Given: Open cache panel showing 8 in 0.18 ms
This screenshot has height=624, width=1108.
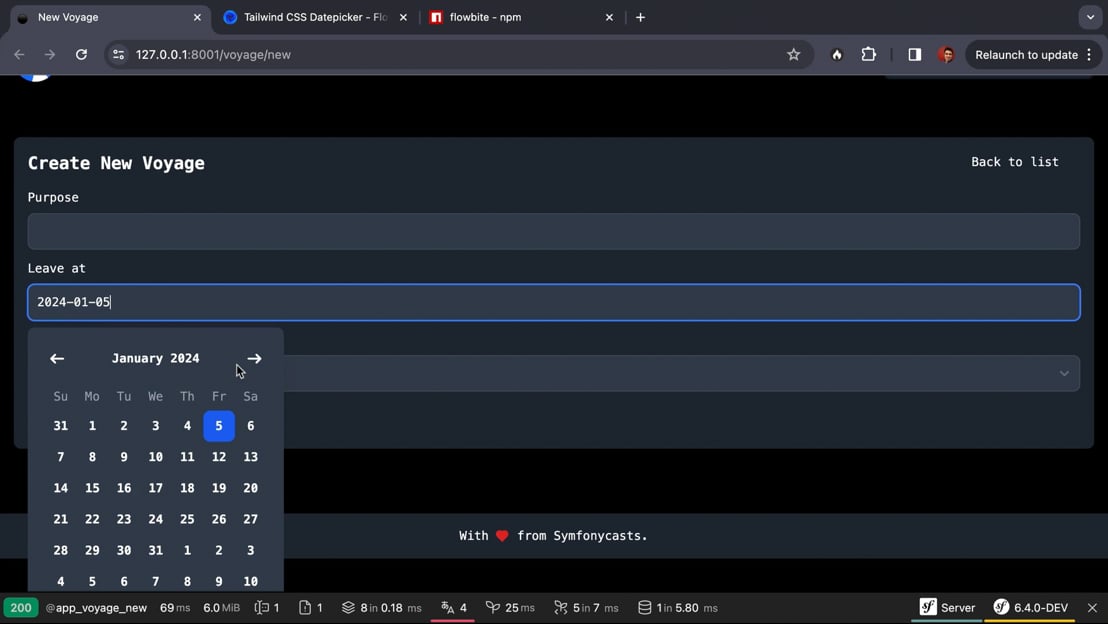Looking at the screenshot, I should [382, 608].
